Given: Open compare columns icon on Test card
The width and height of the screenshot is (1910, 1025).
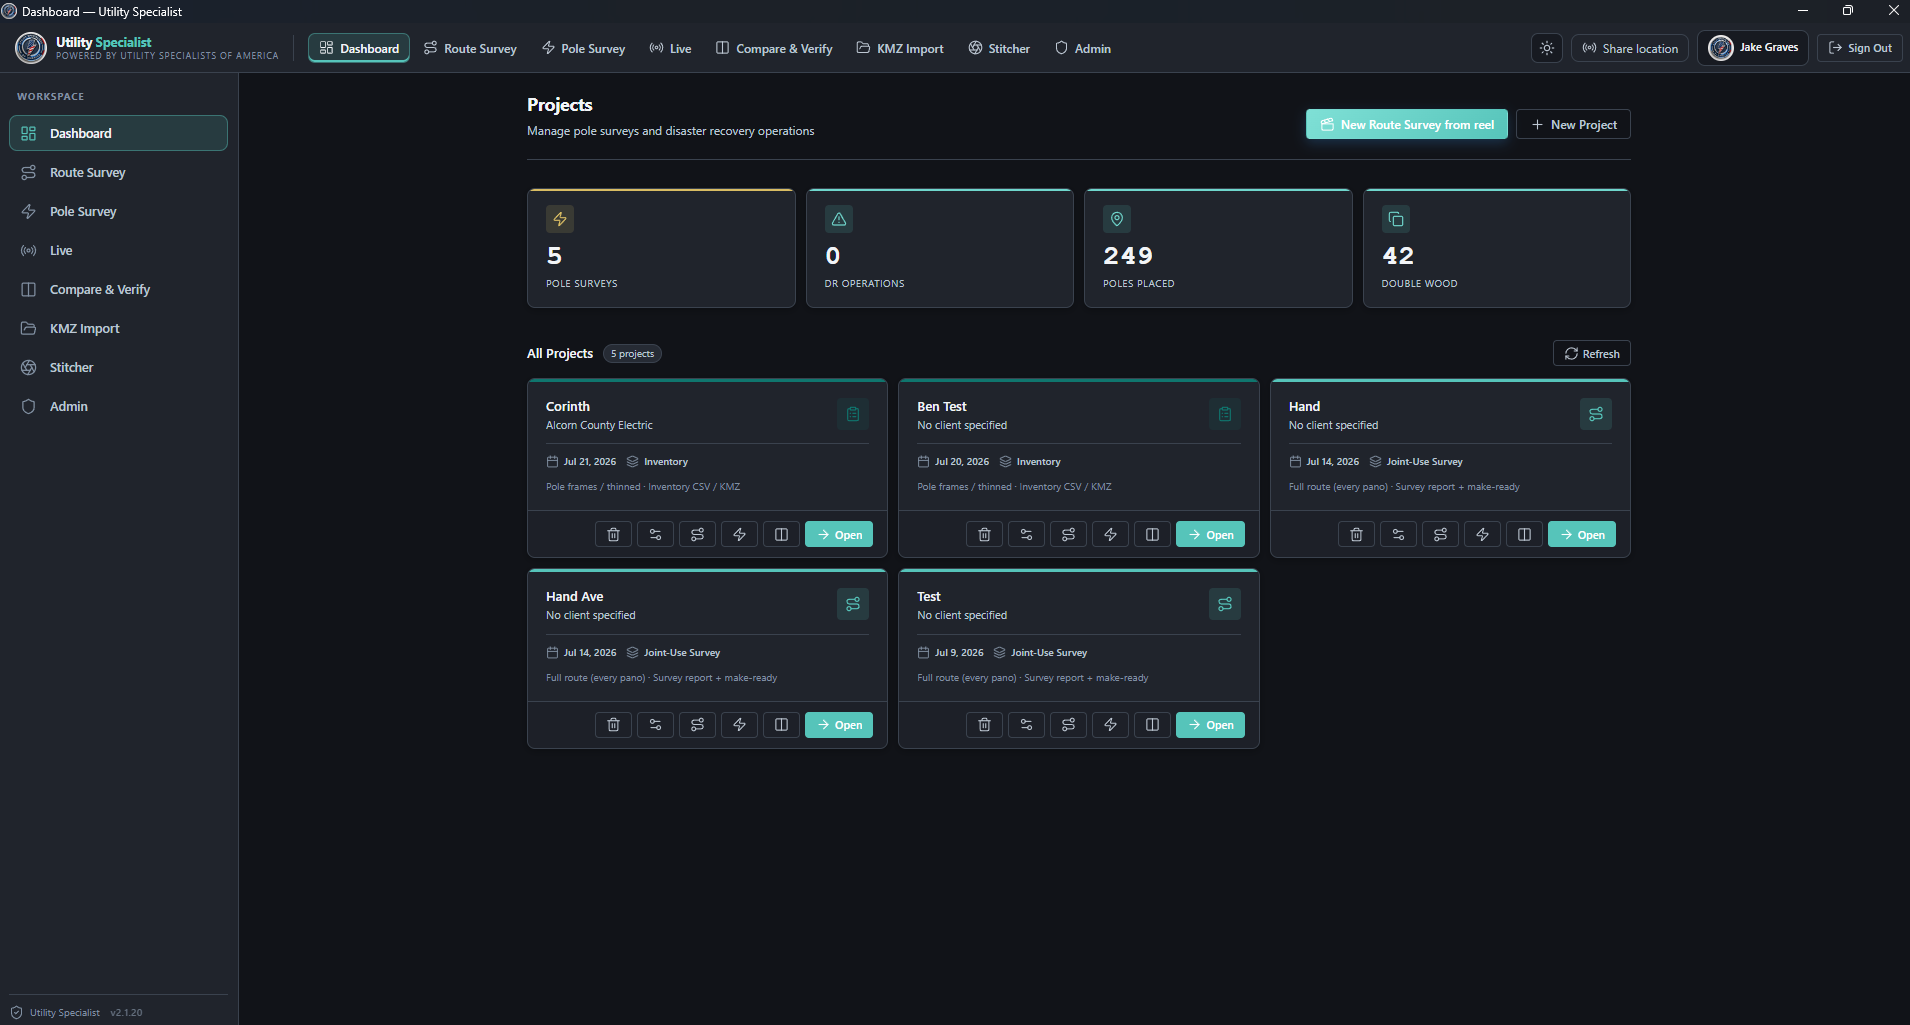Looking at the screenshot, I should 1152,725.
